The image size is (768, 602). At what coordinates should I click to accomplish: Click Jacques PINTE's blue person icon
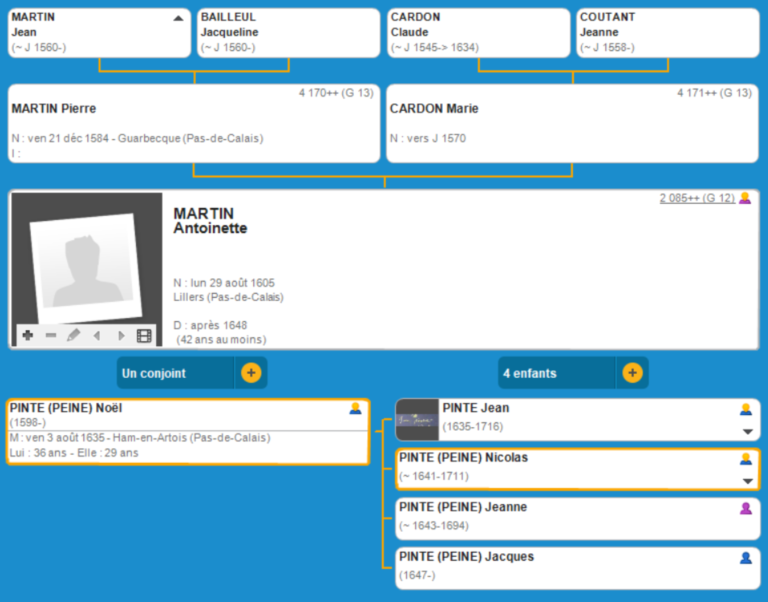(x=745, y=558)
